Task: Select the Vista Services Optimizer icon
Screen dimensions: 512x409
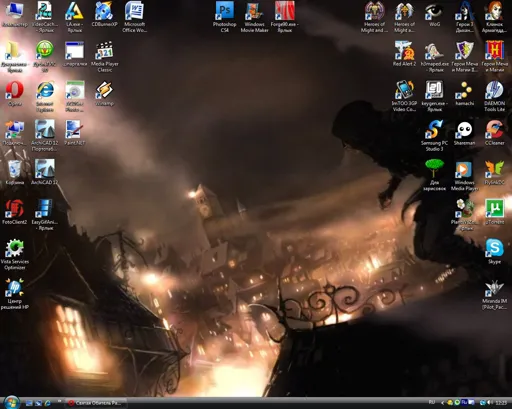Action: (15, 254)
